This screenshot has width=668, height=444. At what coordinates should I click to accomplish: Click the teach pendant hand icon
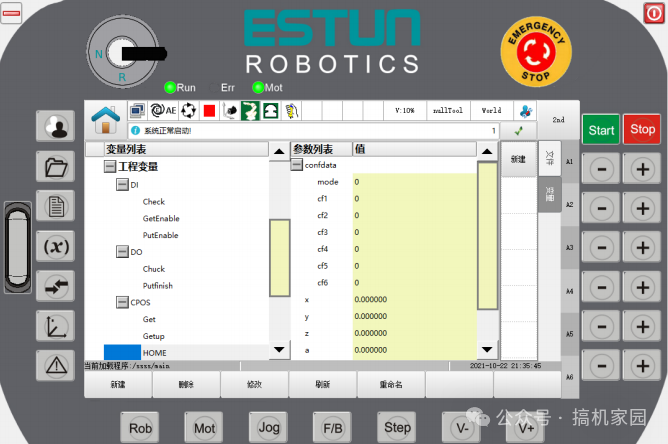[292, 111]
